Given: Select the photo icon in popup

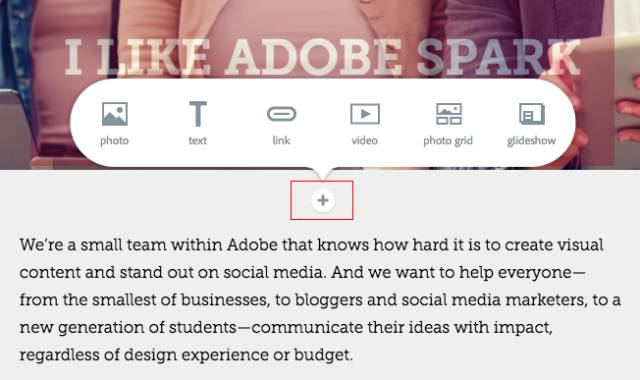Looking at the screenshot, I should (x=115, y=114).
